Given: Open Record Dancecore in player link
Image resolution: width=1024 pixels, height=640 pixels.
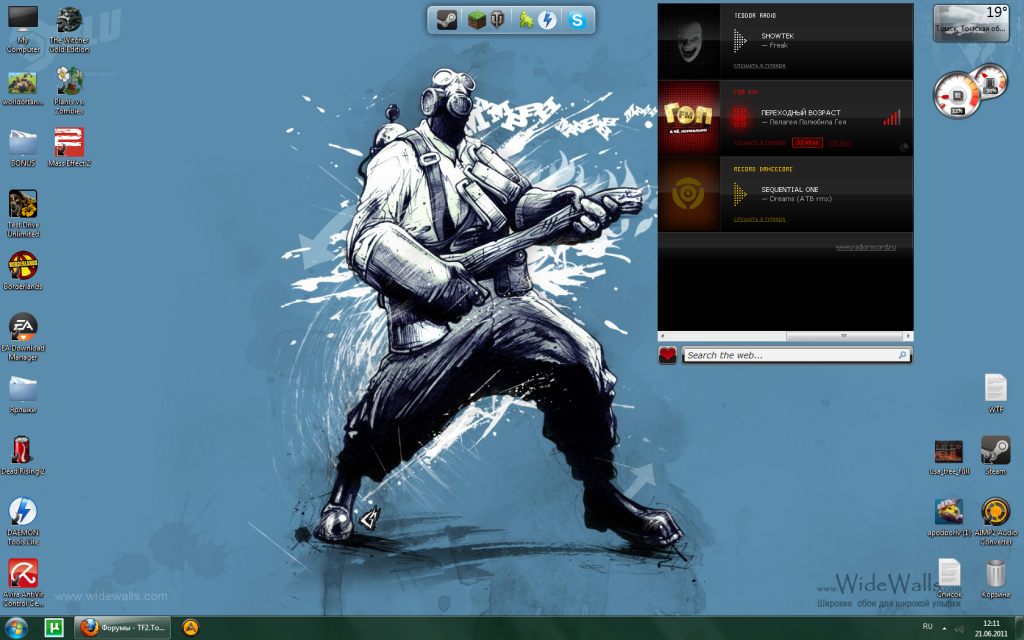Looking at the screenshot, I should click(x=760, y=219).
